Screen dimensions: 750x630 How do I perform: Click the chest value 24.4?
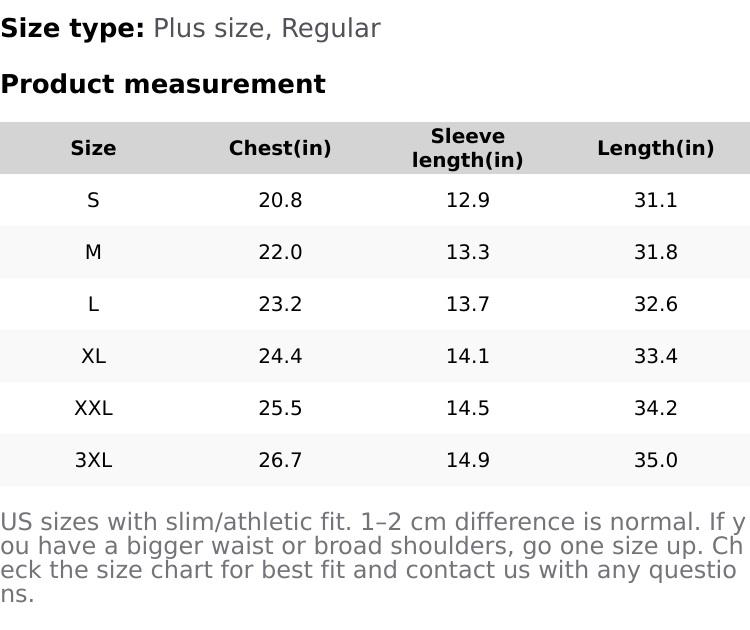click(280, 356)
